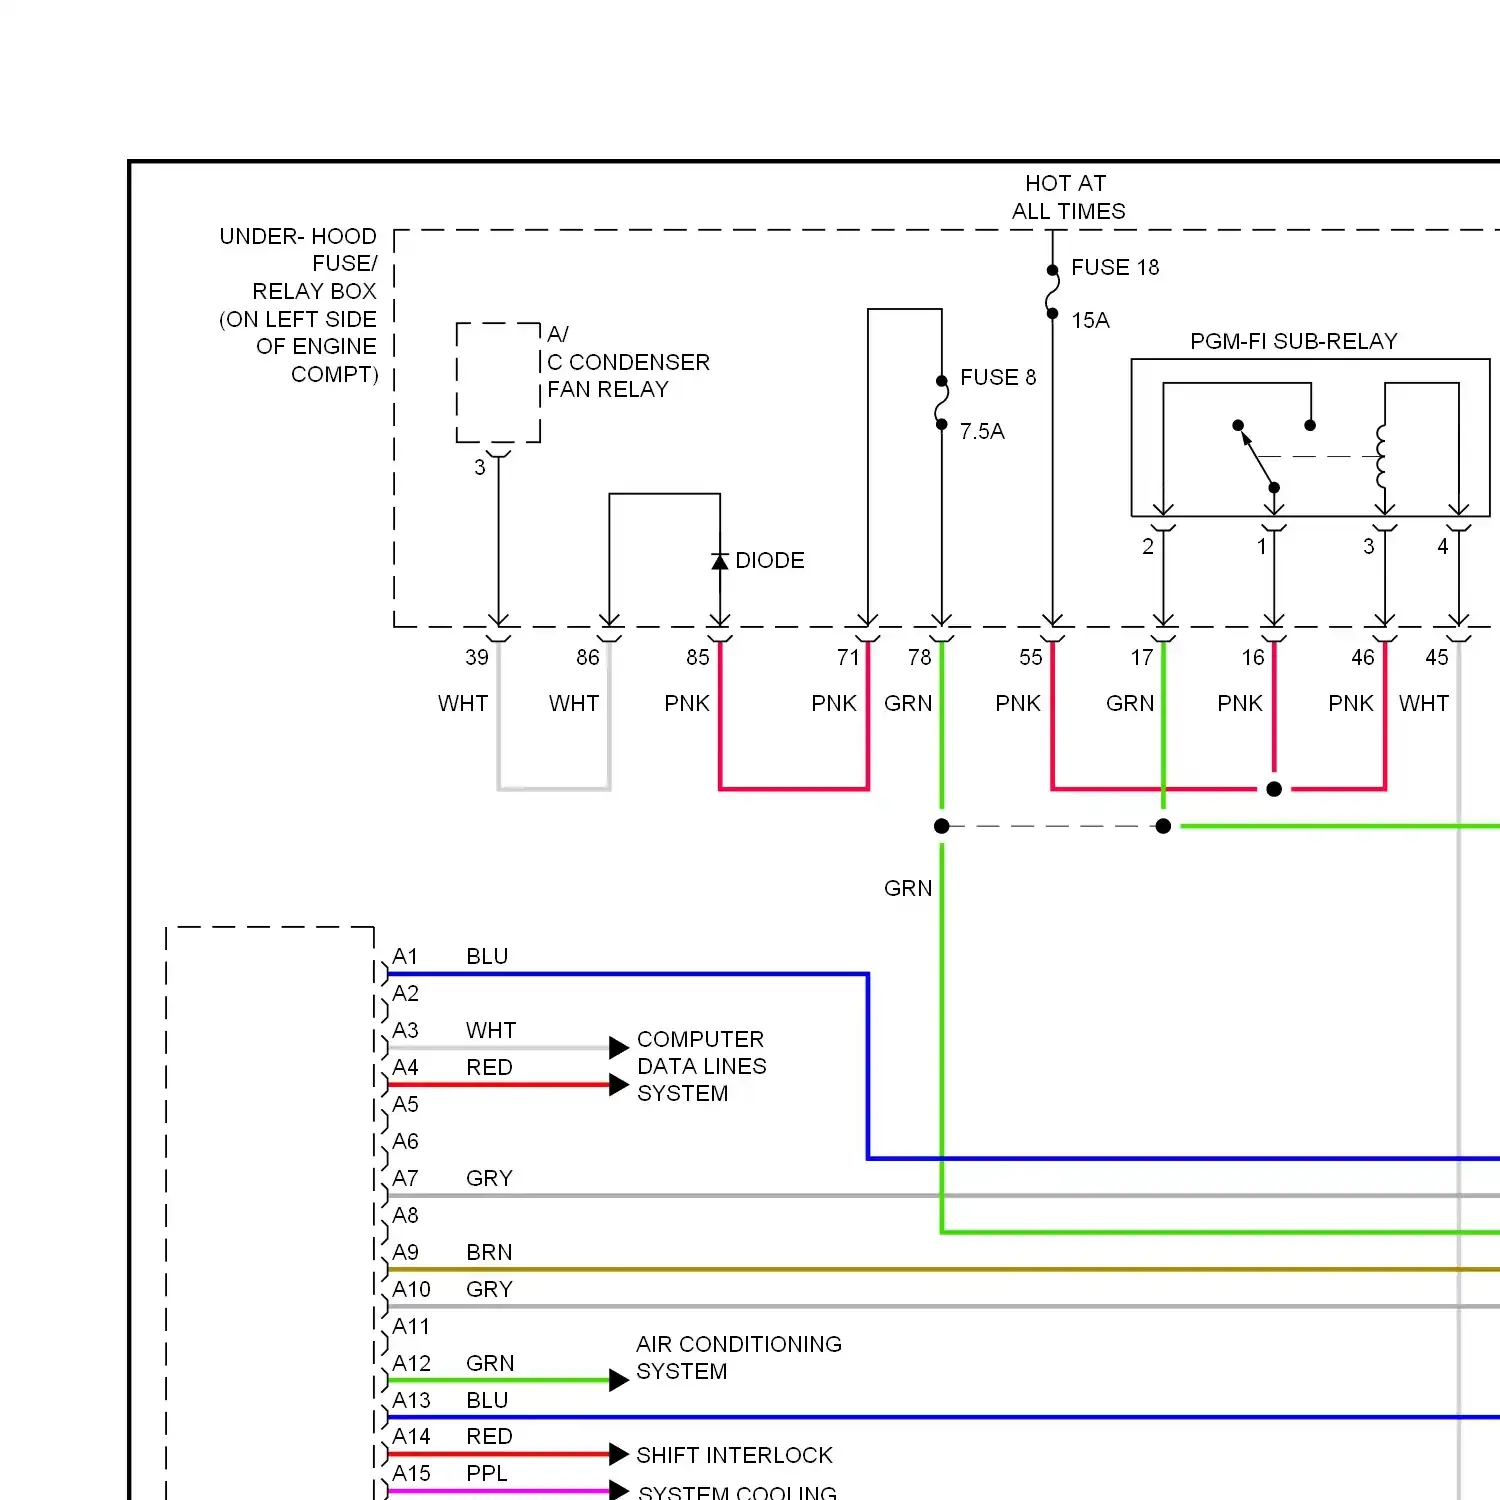
Task: Click the PGM-FI SUB-RELAY label
Action: (1293, 341)
